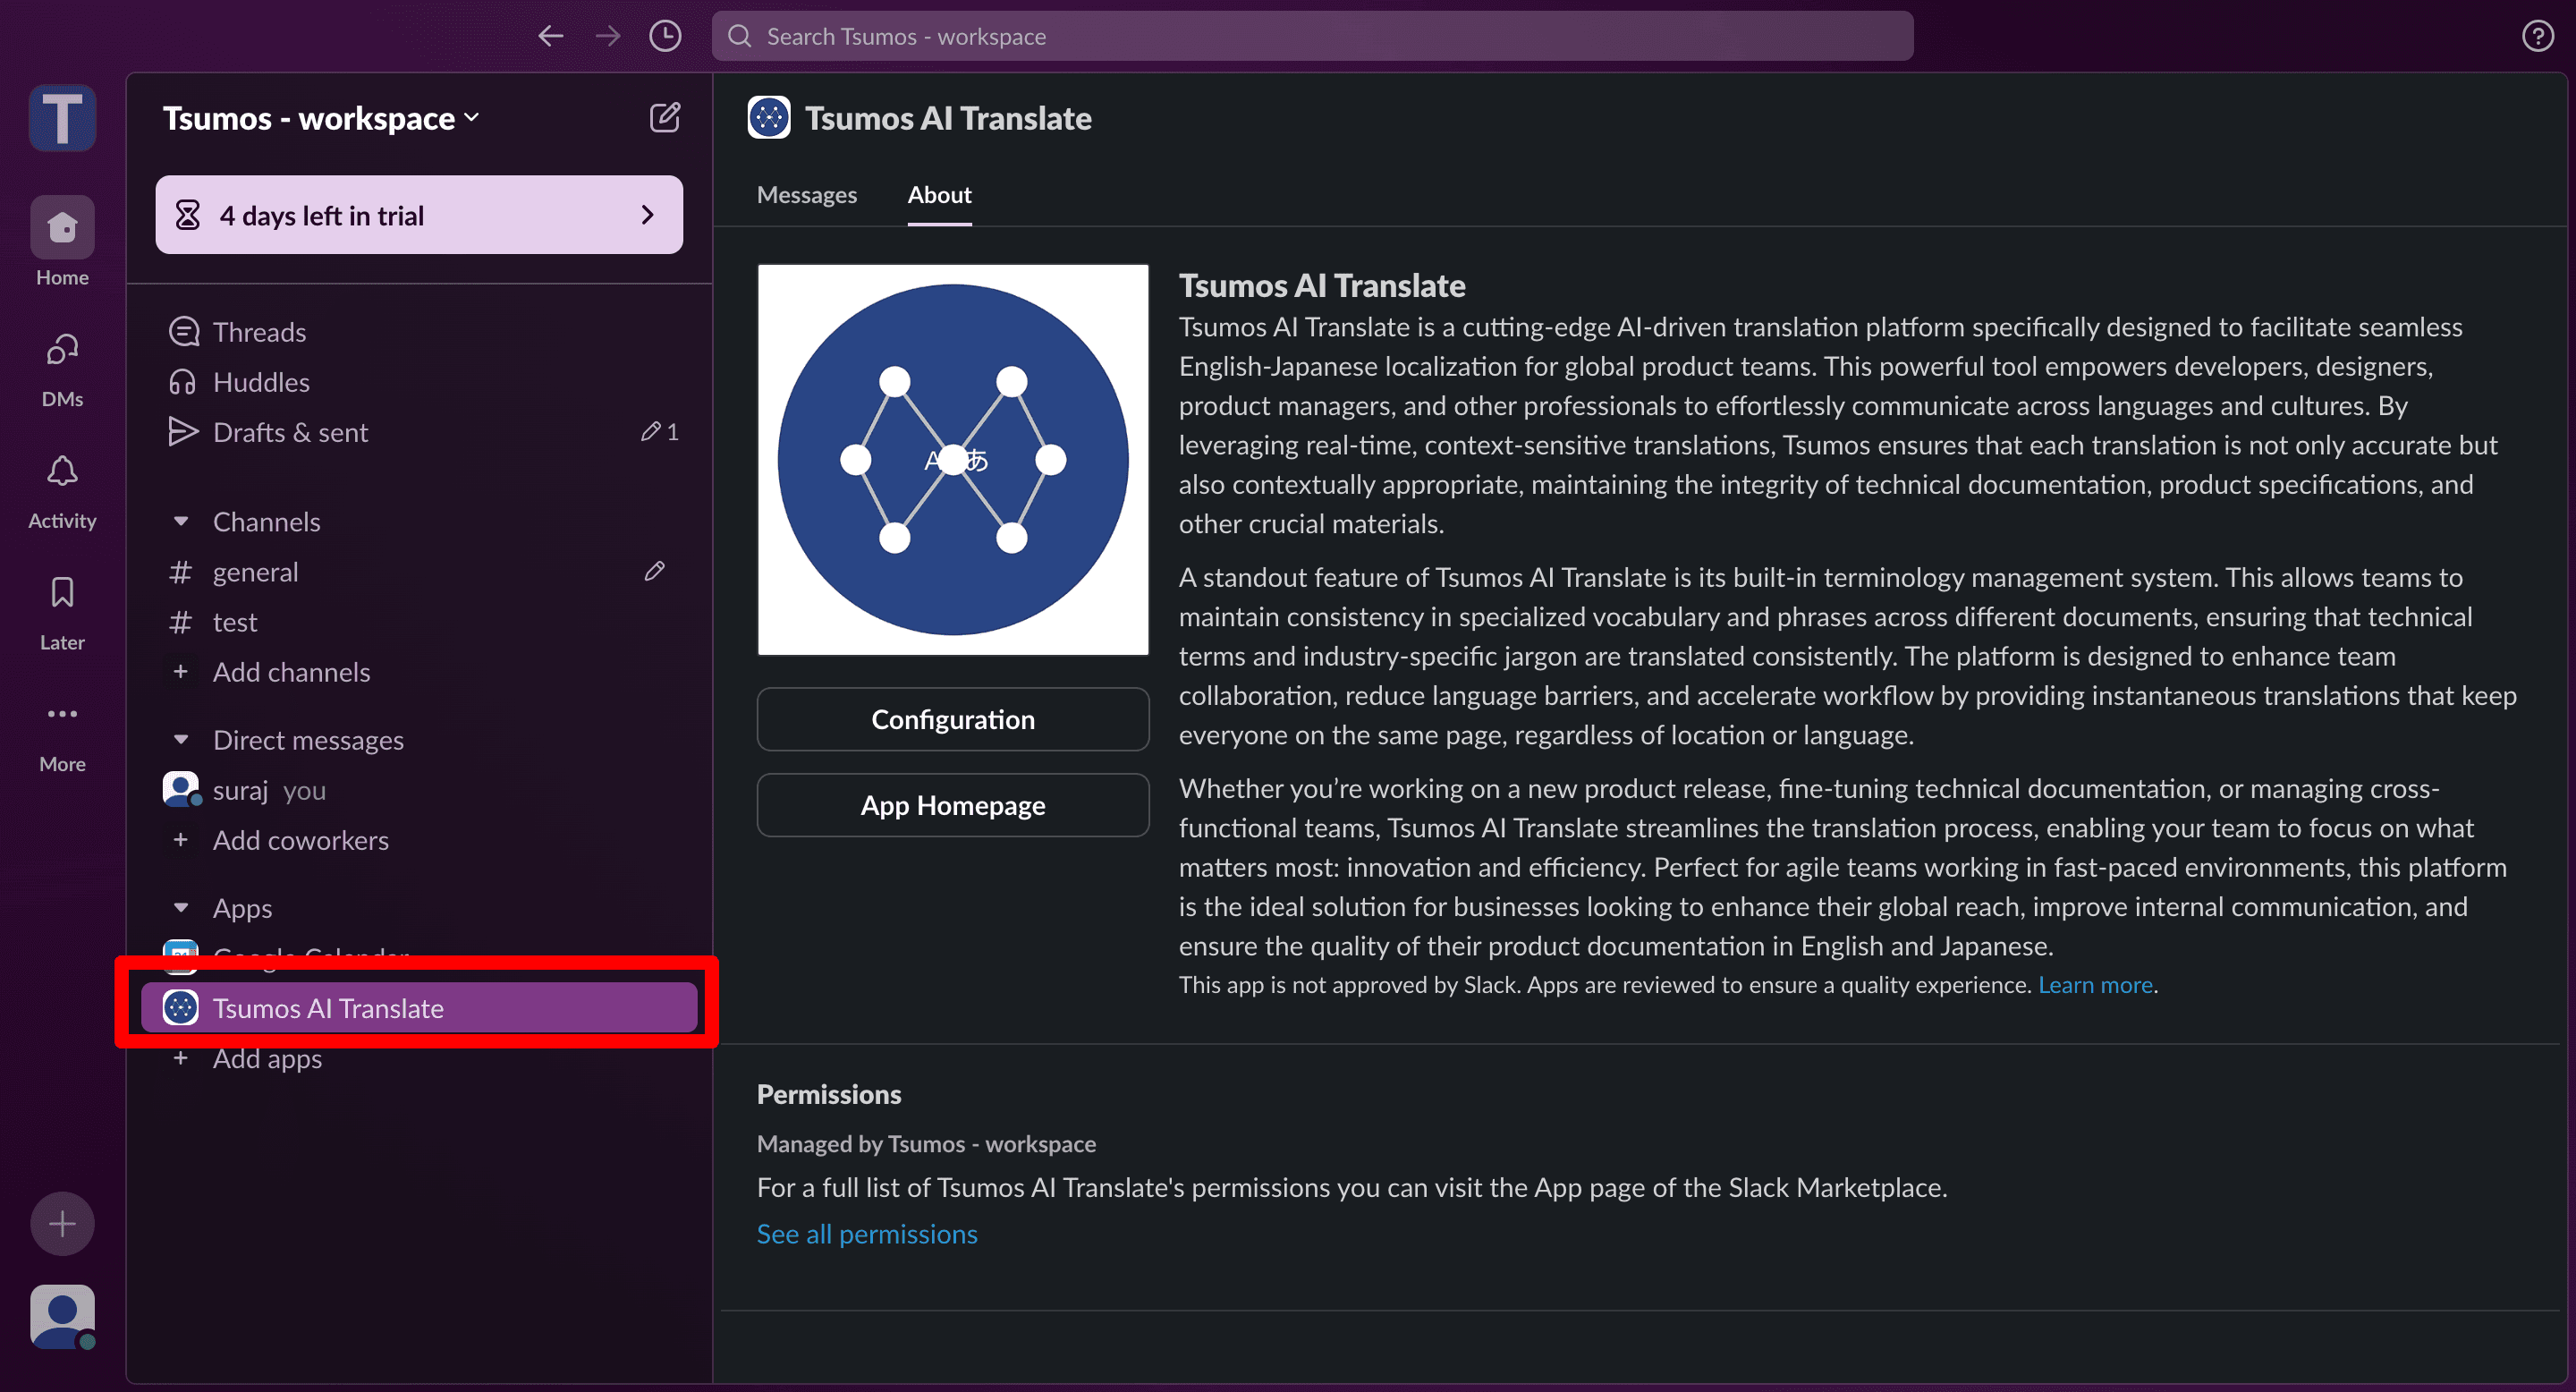
Task: Open the Learn more link
Action: tap(2095, 985)
